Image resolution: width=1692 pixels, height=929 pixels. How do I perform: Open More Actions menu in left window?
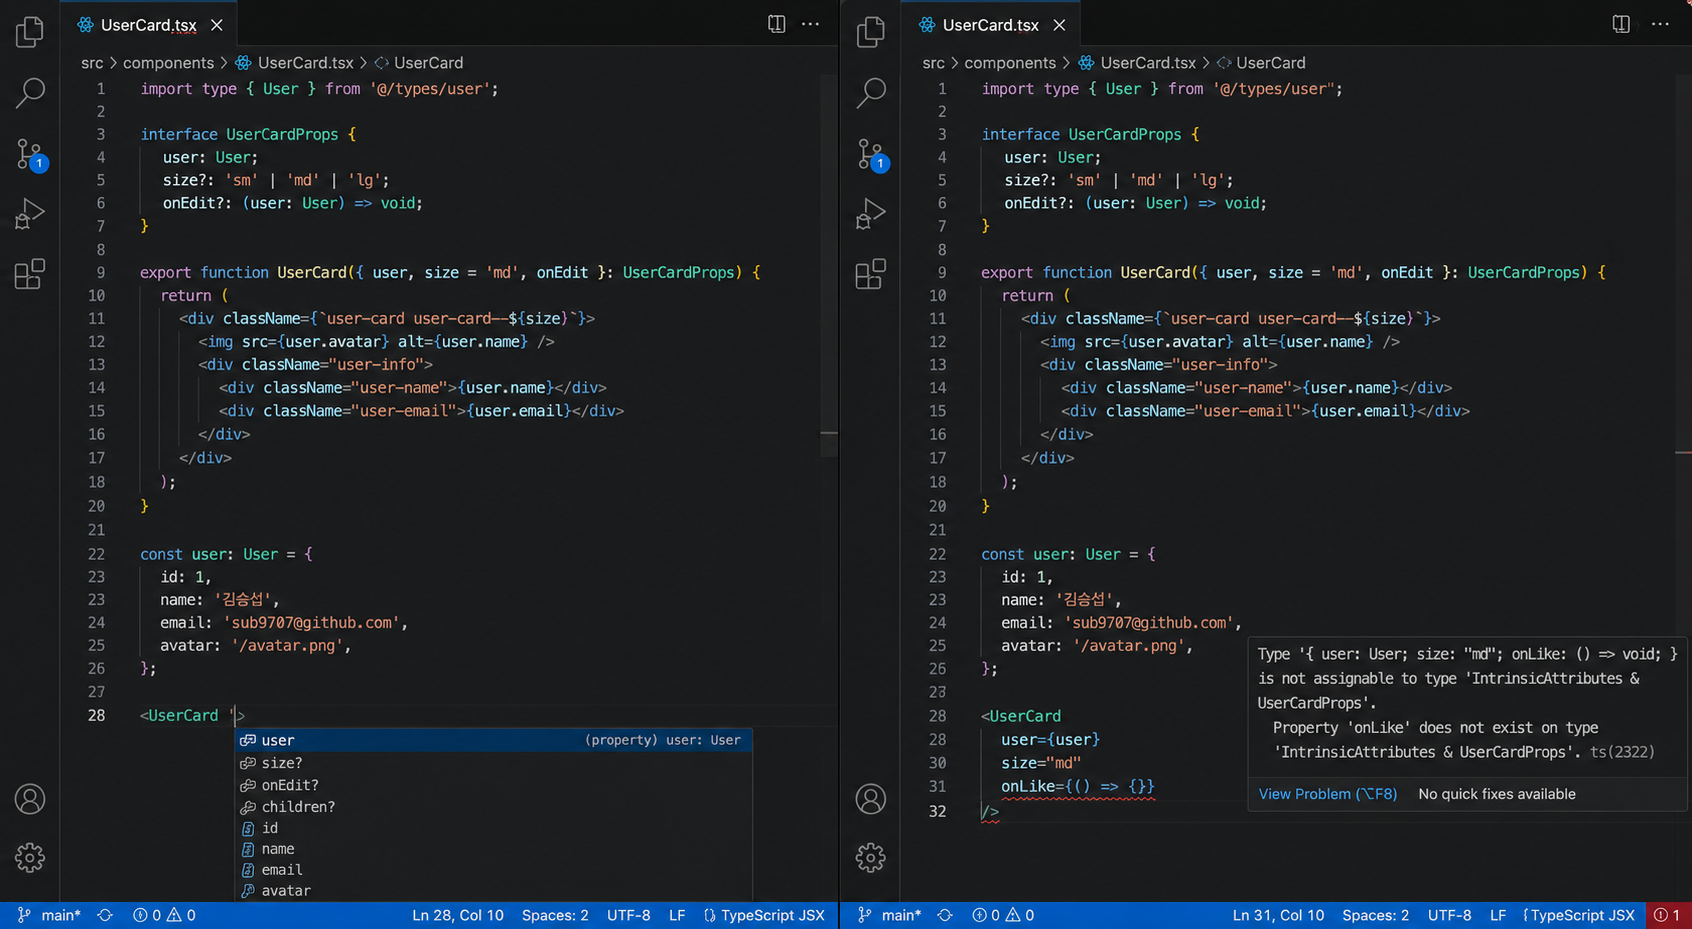click(810, 24)
